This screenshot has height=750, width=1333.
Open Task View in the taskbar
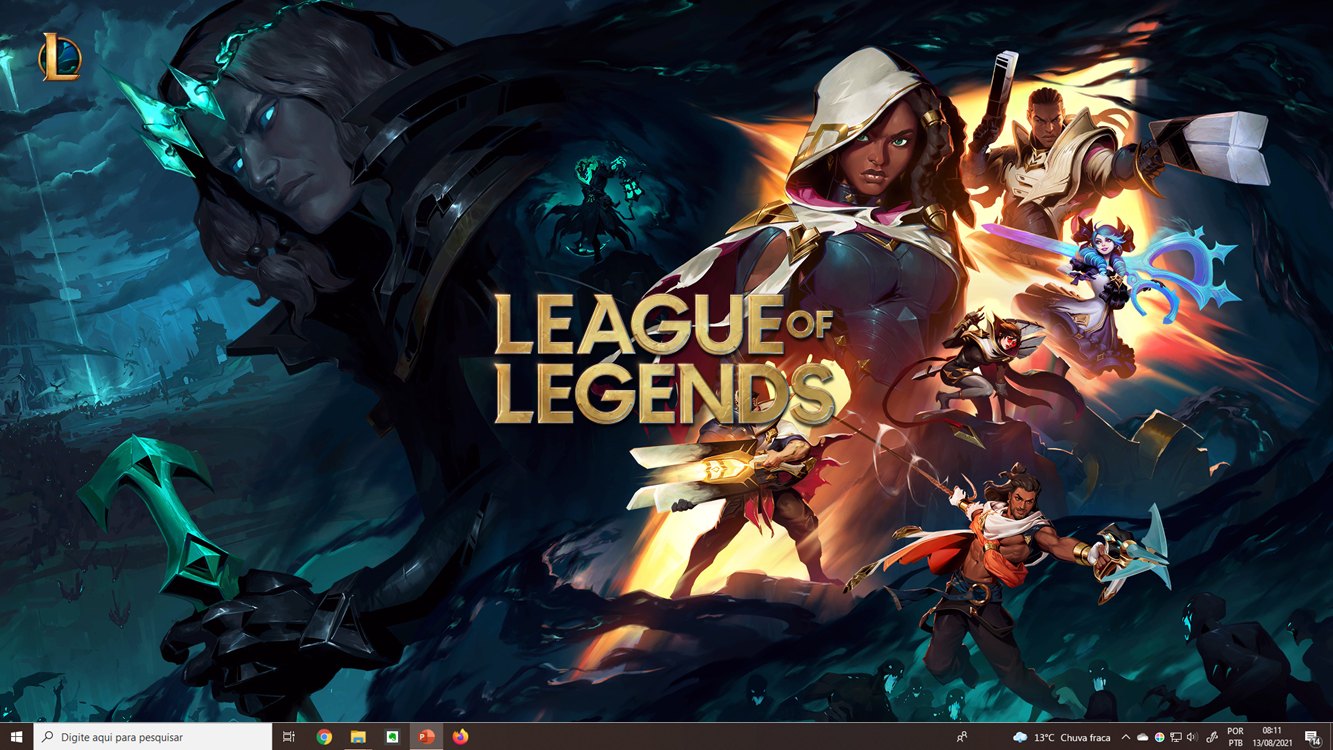pos(288,737)
